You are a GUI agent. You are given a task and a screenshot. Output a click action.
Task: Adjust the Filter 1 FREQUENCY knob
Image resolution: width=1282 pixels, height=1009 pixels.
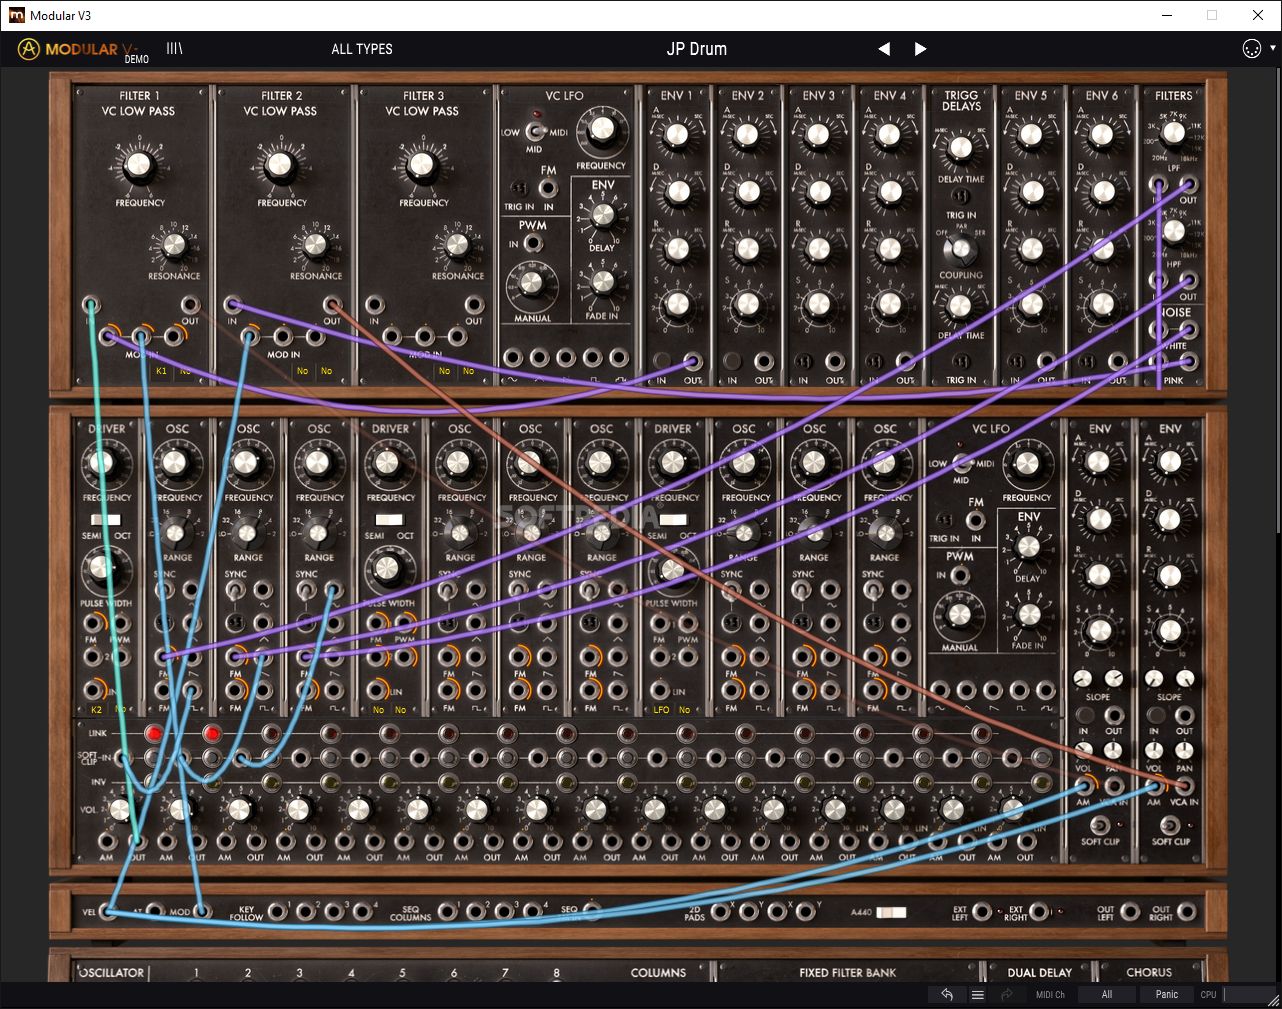139,165
